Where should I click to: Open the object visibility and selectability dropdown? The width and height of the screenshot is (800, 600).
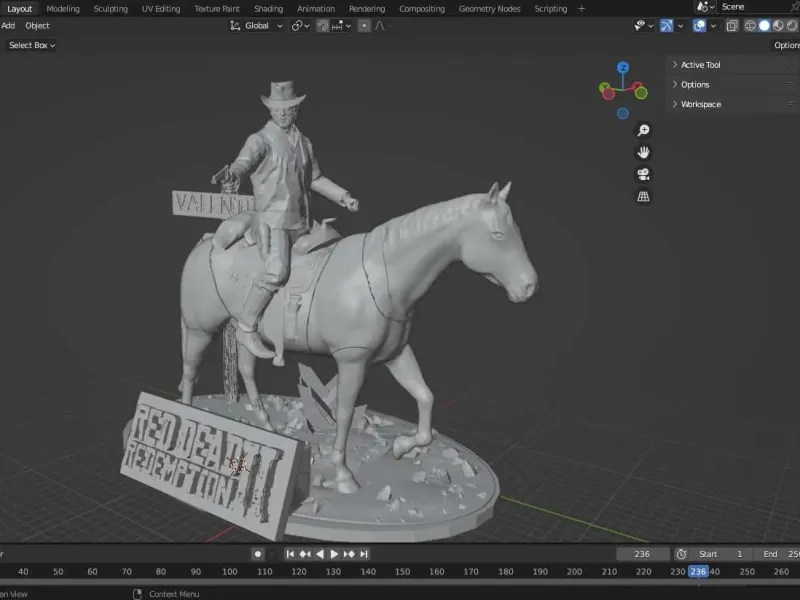(643, 26)
